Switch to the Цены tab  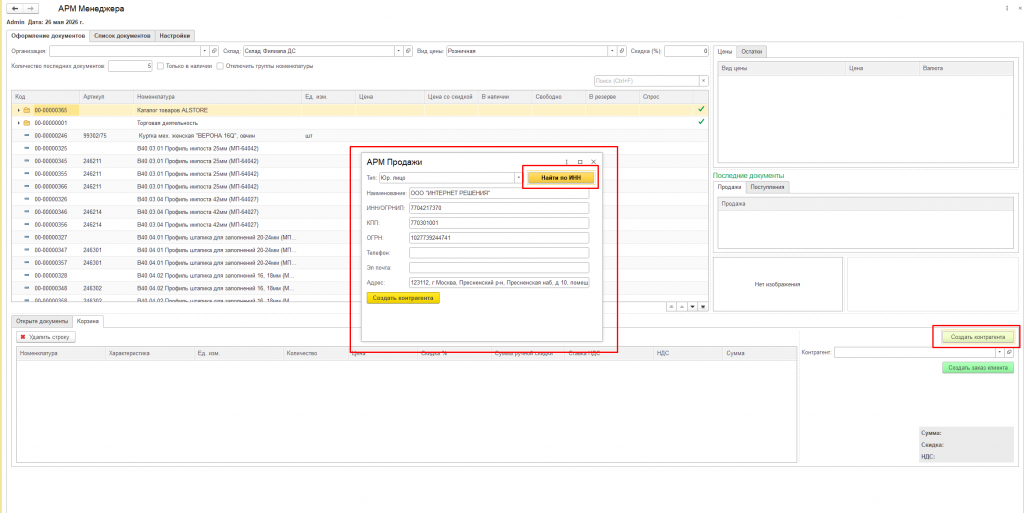(724, 51)
